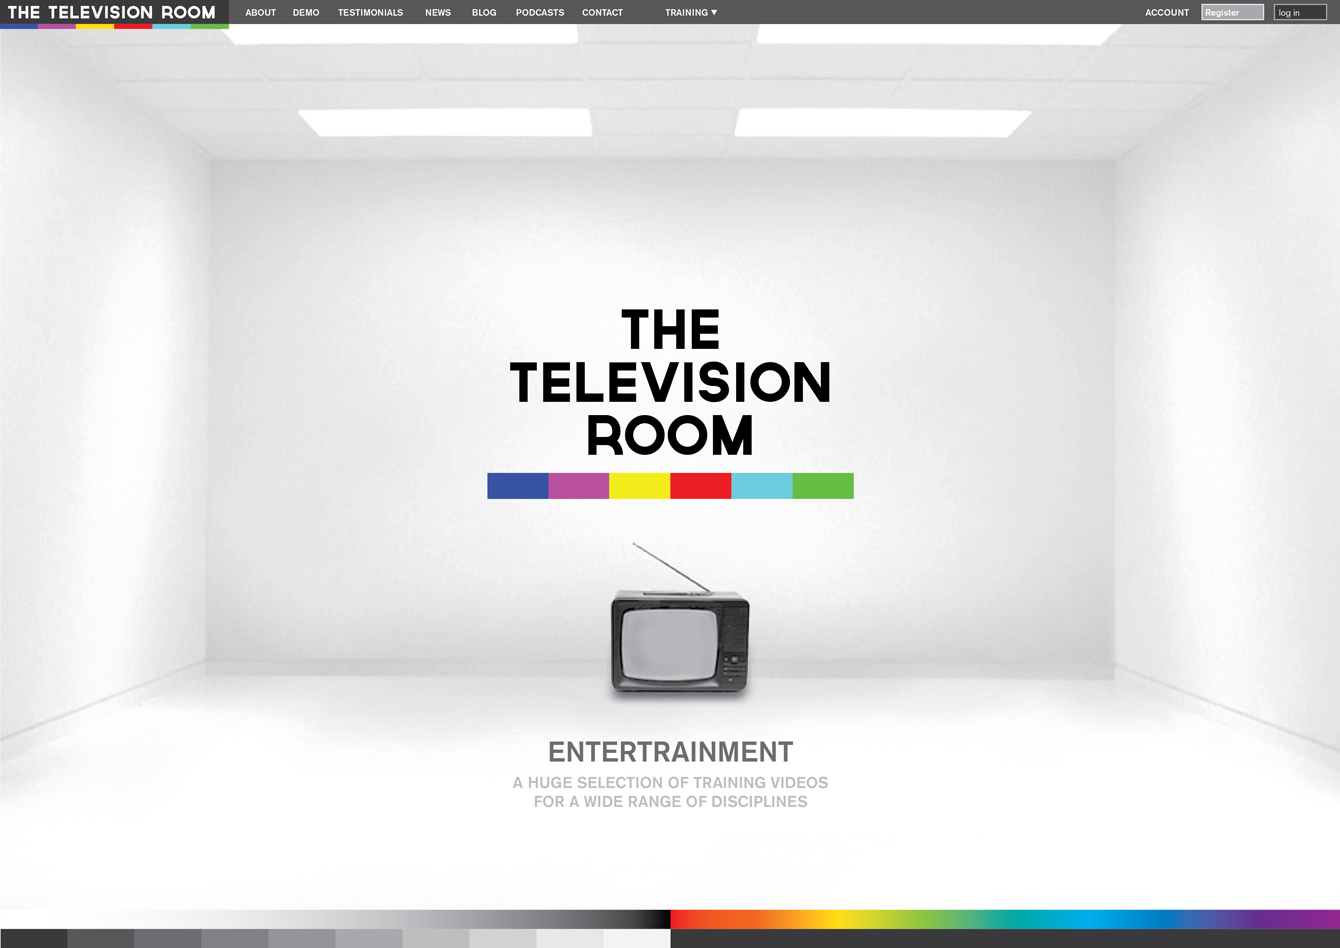Viewport: 1340px width, 948px height.
Task: Go to the BLOG section
Action: (484, 12)
